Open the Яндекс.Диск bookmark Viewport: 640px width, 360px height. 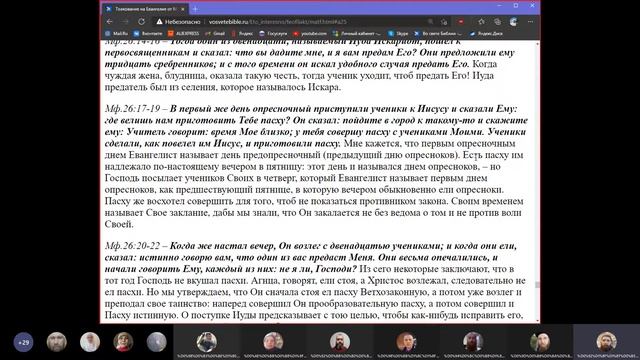point(486,33)
